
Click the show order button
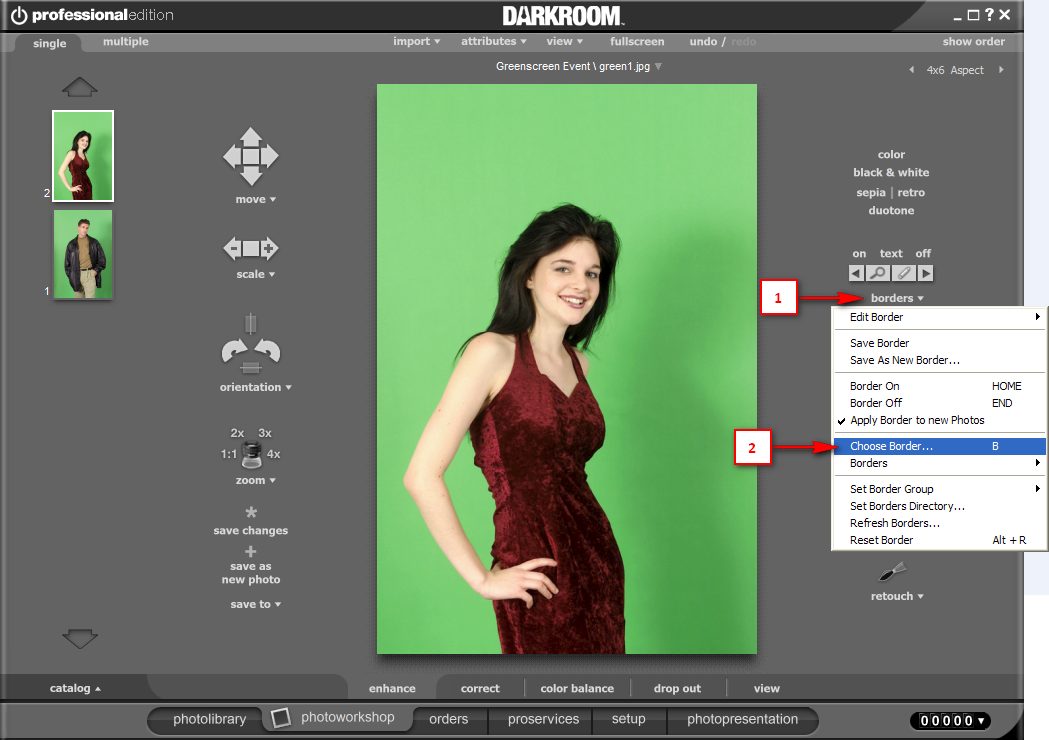[973, 41]
